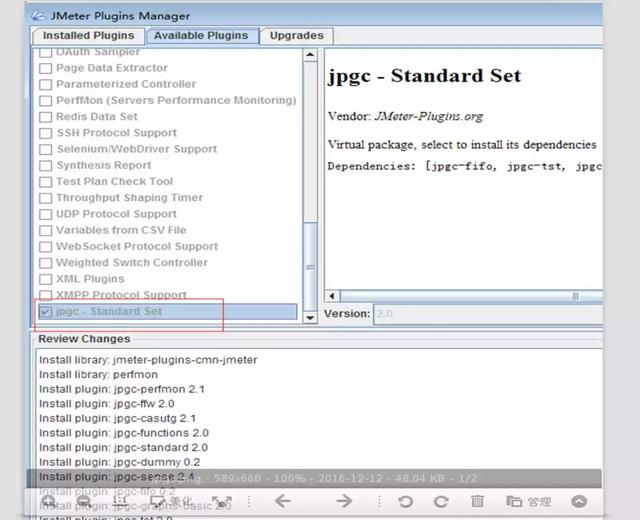
Task: Show image at 1:1 actual size
Action: point(120,501)
